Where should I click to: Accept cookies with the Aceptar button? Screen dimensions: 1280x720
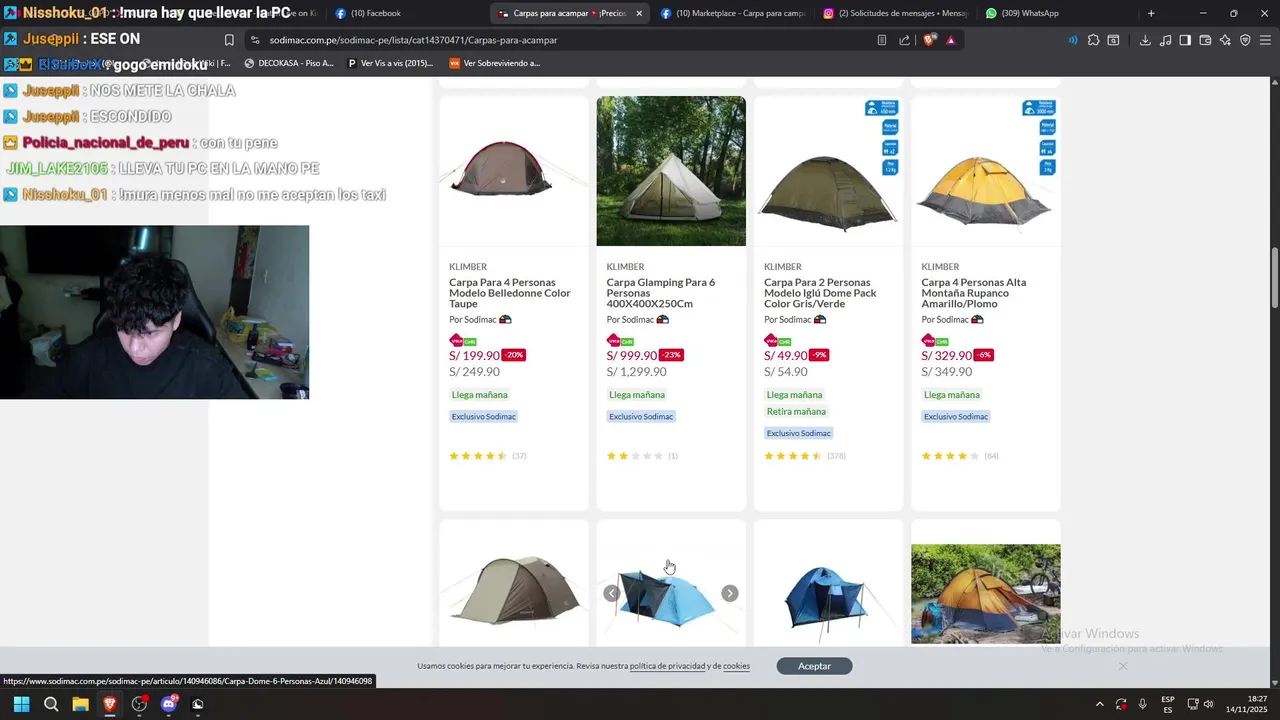[814, 666]
